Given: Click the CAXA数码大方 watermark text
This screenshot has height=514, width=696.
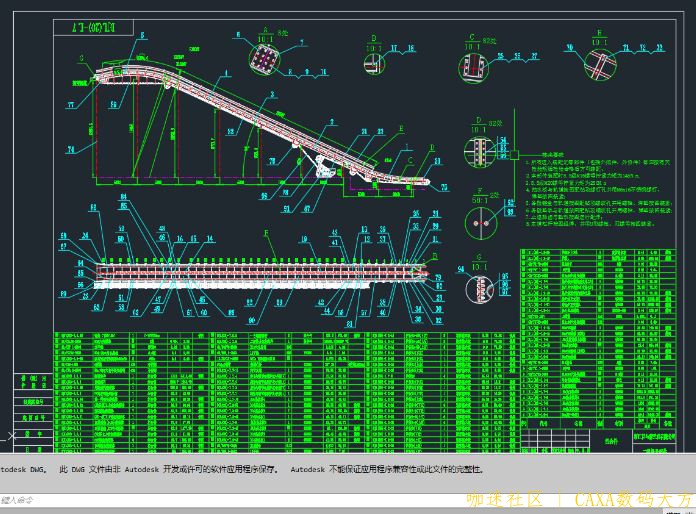Looking at the screenshot, I should point(628,500).
